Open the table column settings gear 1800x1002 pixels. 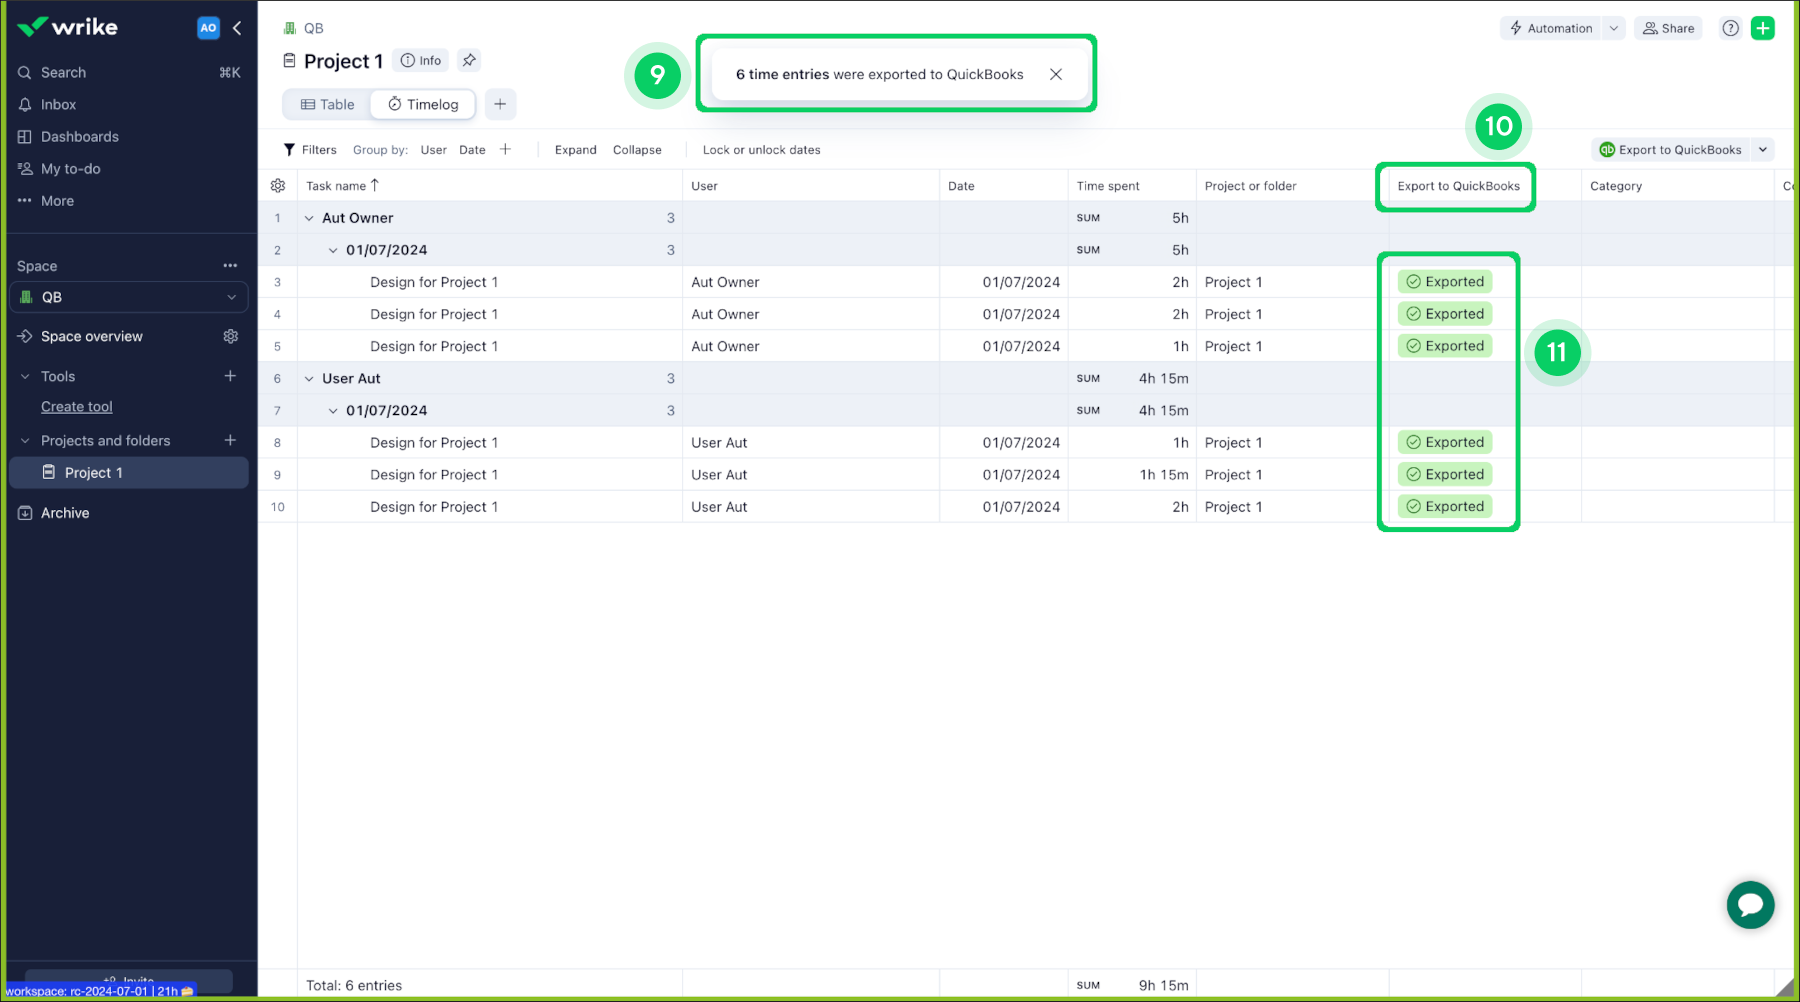click(277, 185)
